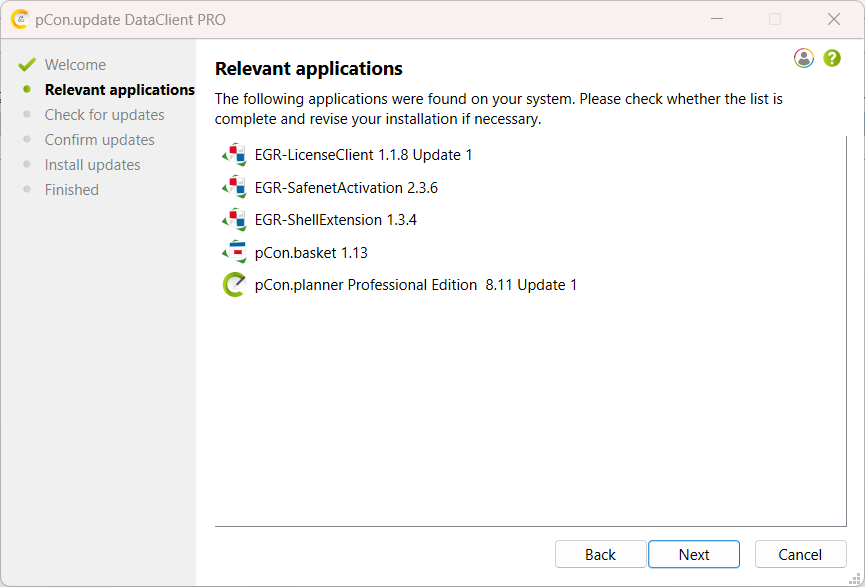Proceed with the Next button
The image size is (865, 587).
(694, 554)
